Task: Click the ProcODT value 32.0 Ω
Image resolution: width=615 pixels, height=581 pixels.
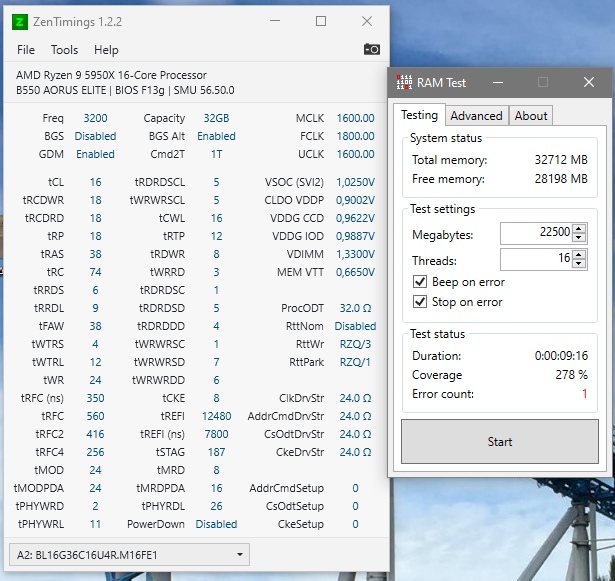Action: point(355,308)
